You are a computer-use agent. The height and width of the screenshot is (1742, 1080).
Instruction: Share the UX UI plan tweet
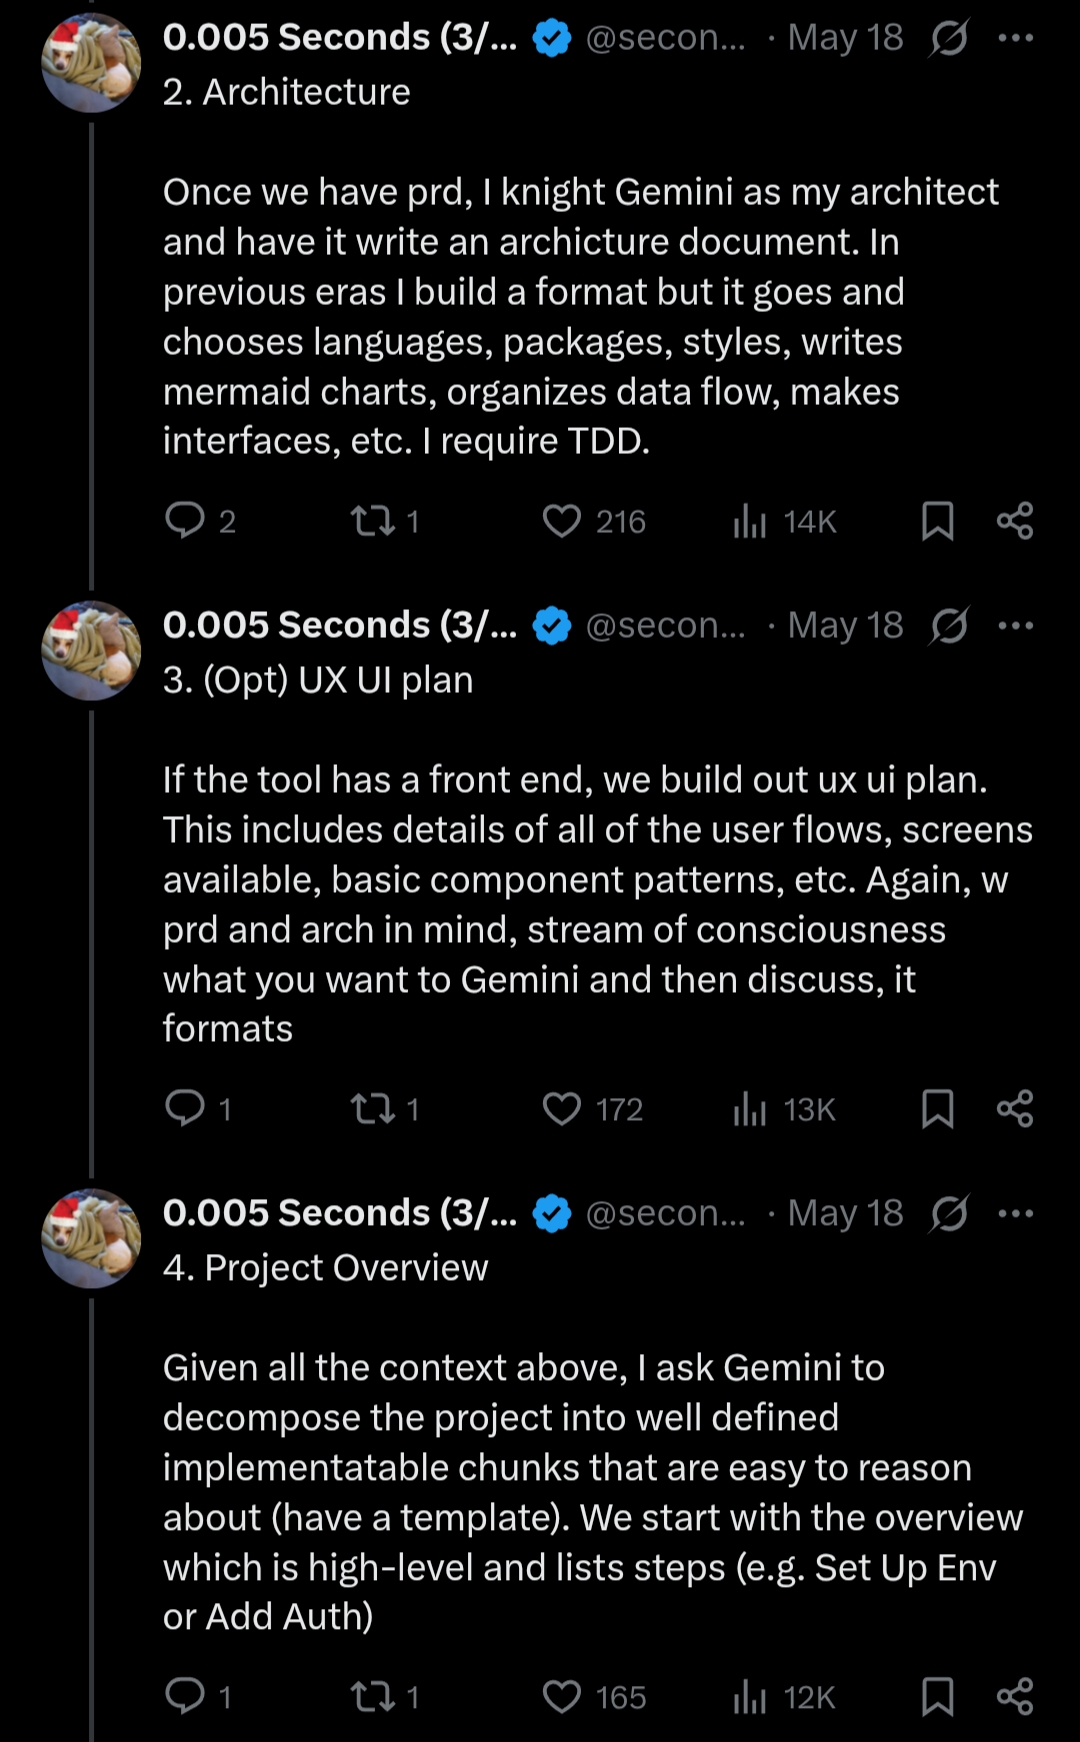pos(1015,1109)
